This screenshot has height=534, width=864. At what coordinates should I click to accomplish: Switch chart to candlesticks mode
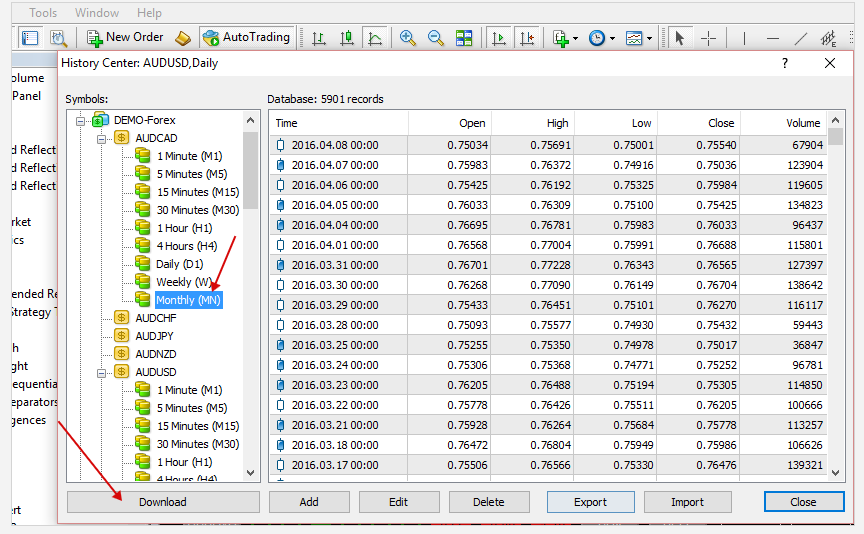(347, 38)
